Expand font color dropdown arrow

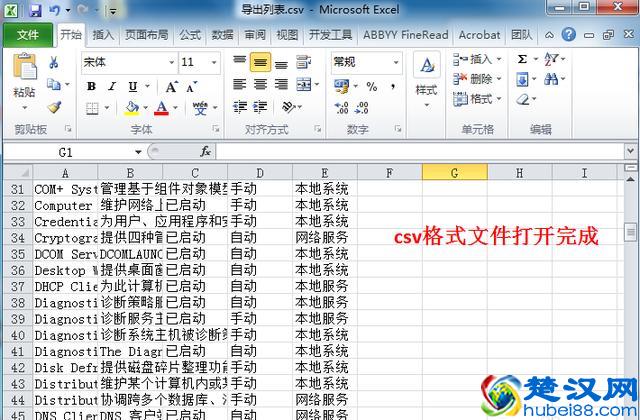pyautogui.click(x=176, y=108)
